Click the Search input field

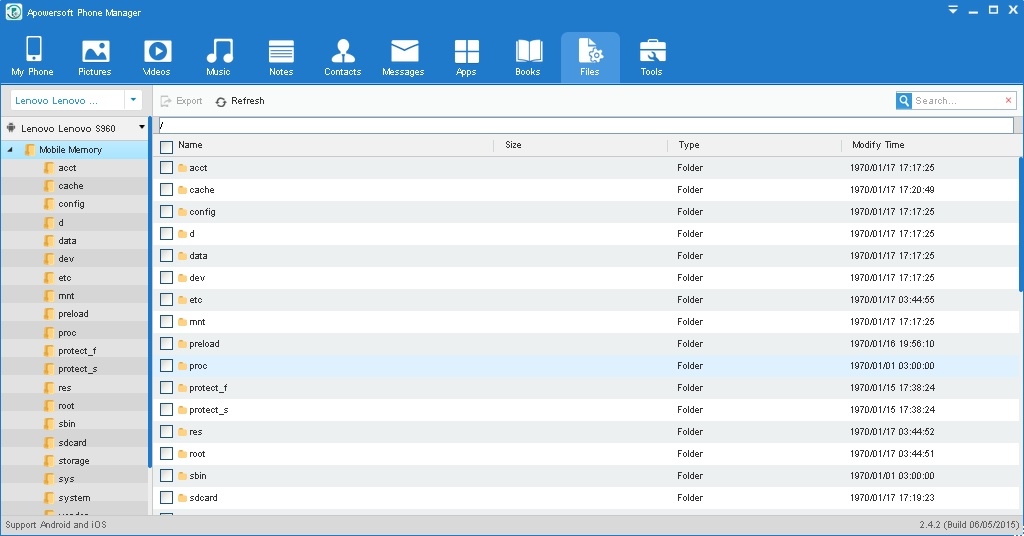click(x=957, y=101)
